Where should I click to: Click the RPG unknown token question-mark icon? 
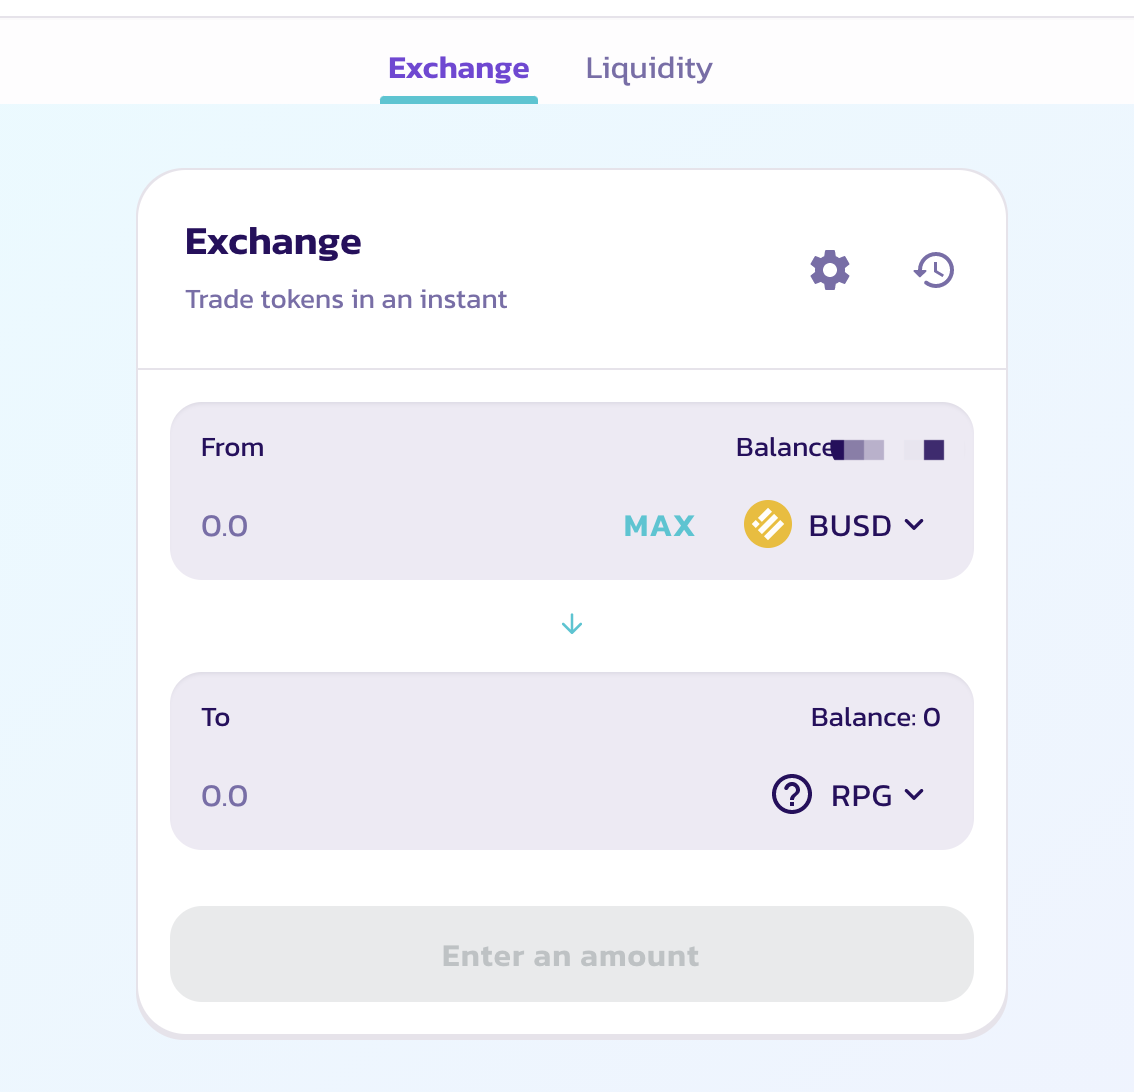[x=792, y=794]
